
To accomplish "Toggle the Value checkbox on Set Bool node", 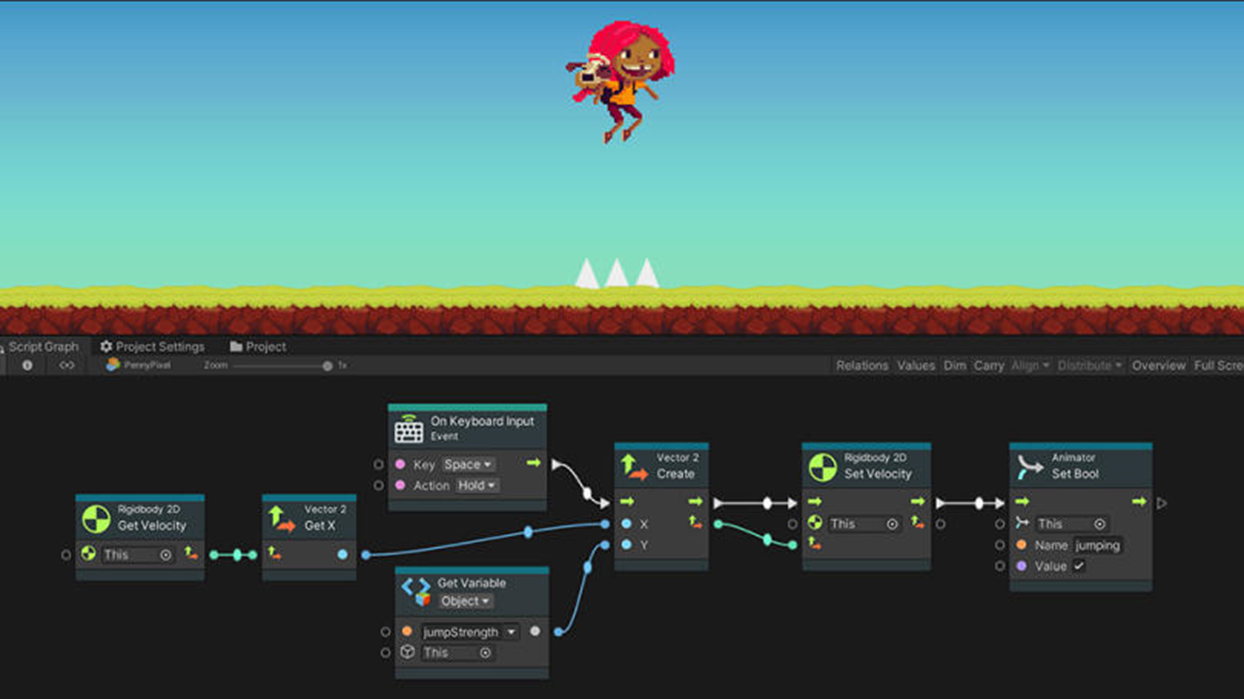I will coord(1079,566).
